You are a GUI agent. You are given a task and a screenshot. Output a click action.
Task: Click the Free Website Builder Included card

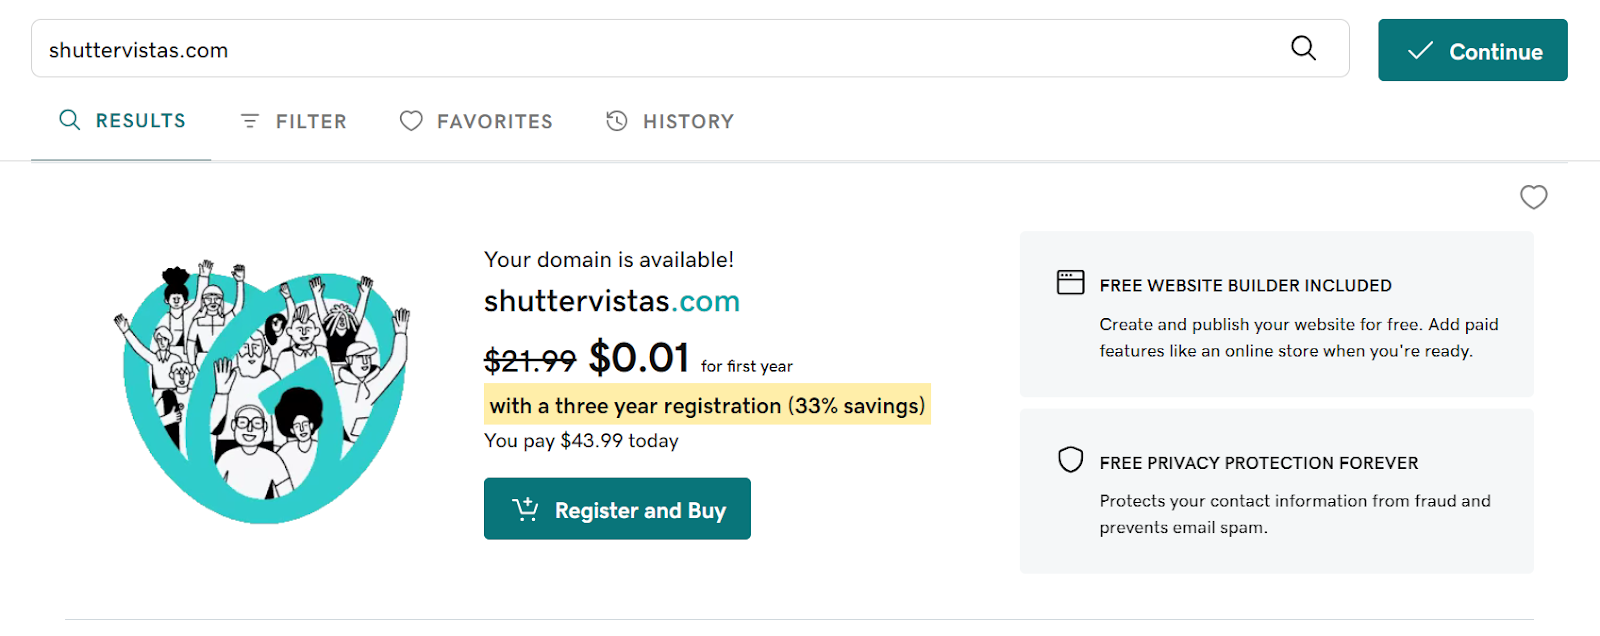(1276, 314)
